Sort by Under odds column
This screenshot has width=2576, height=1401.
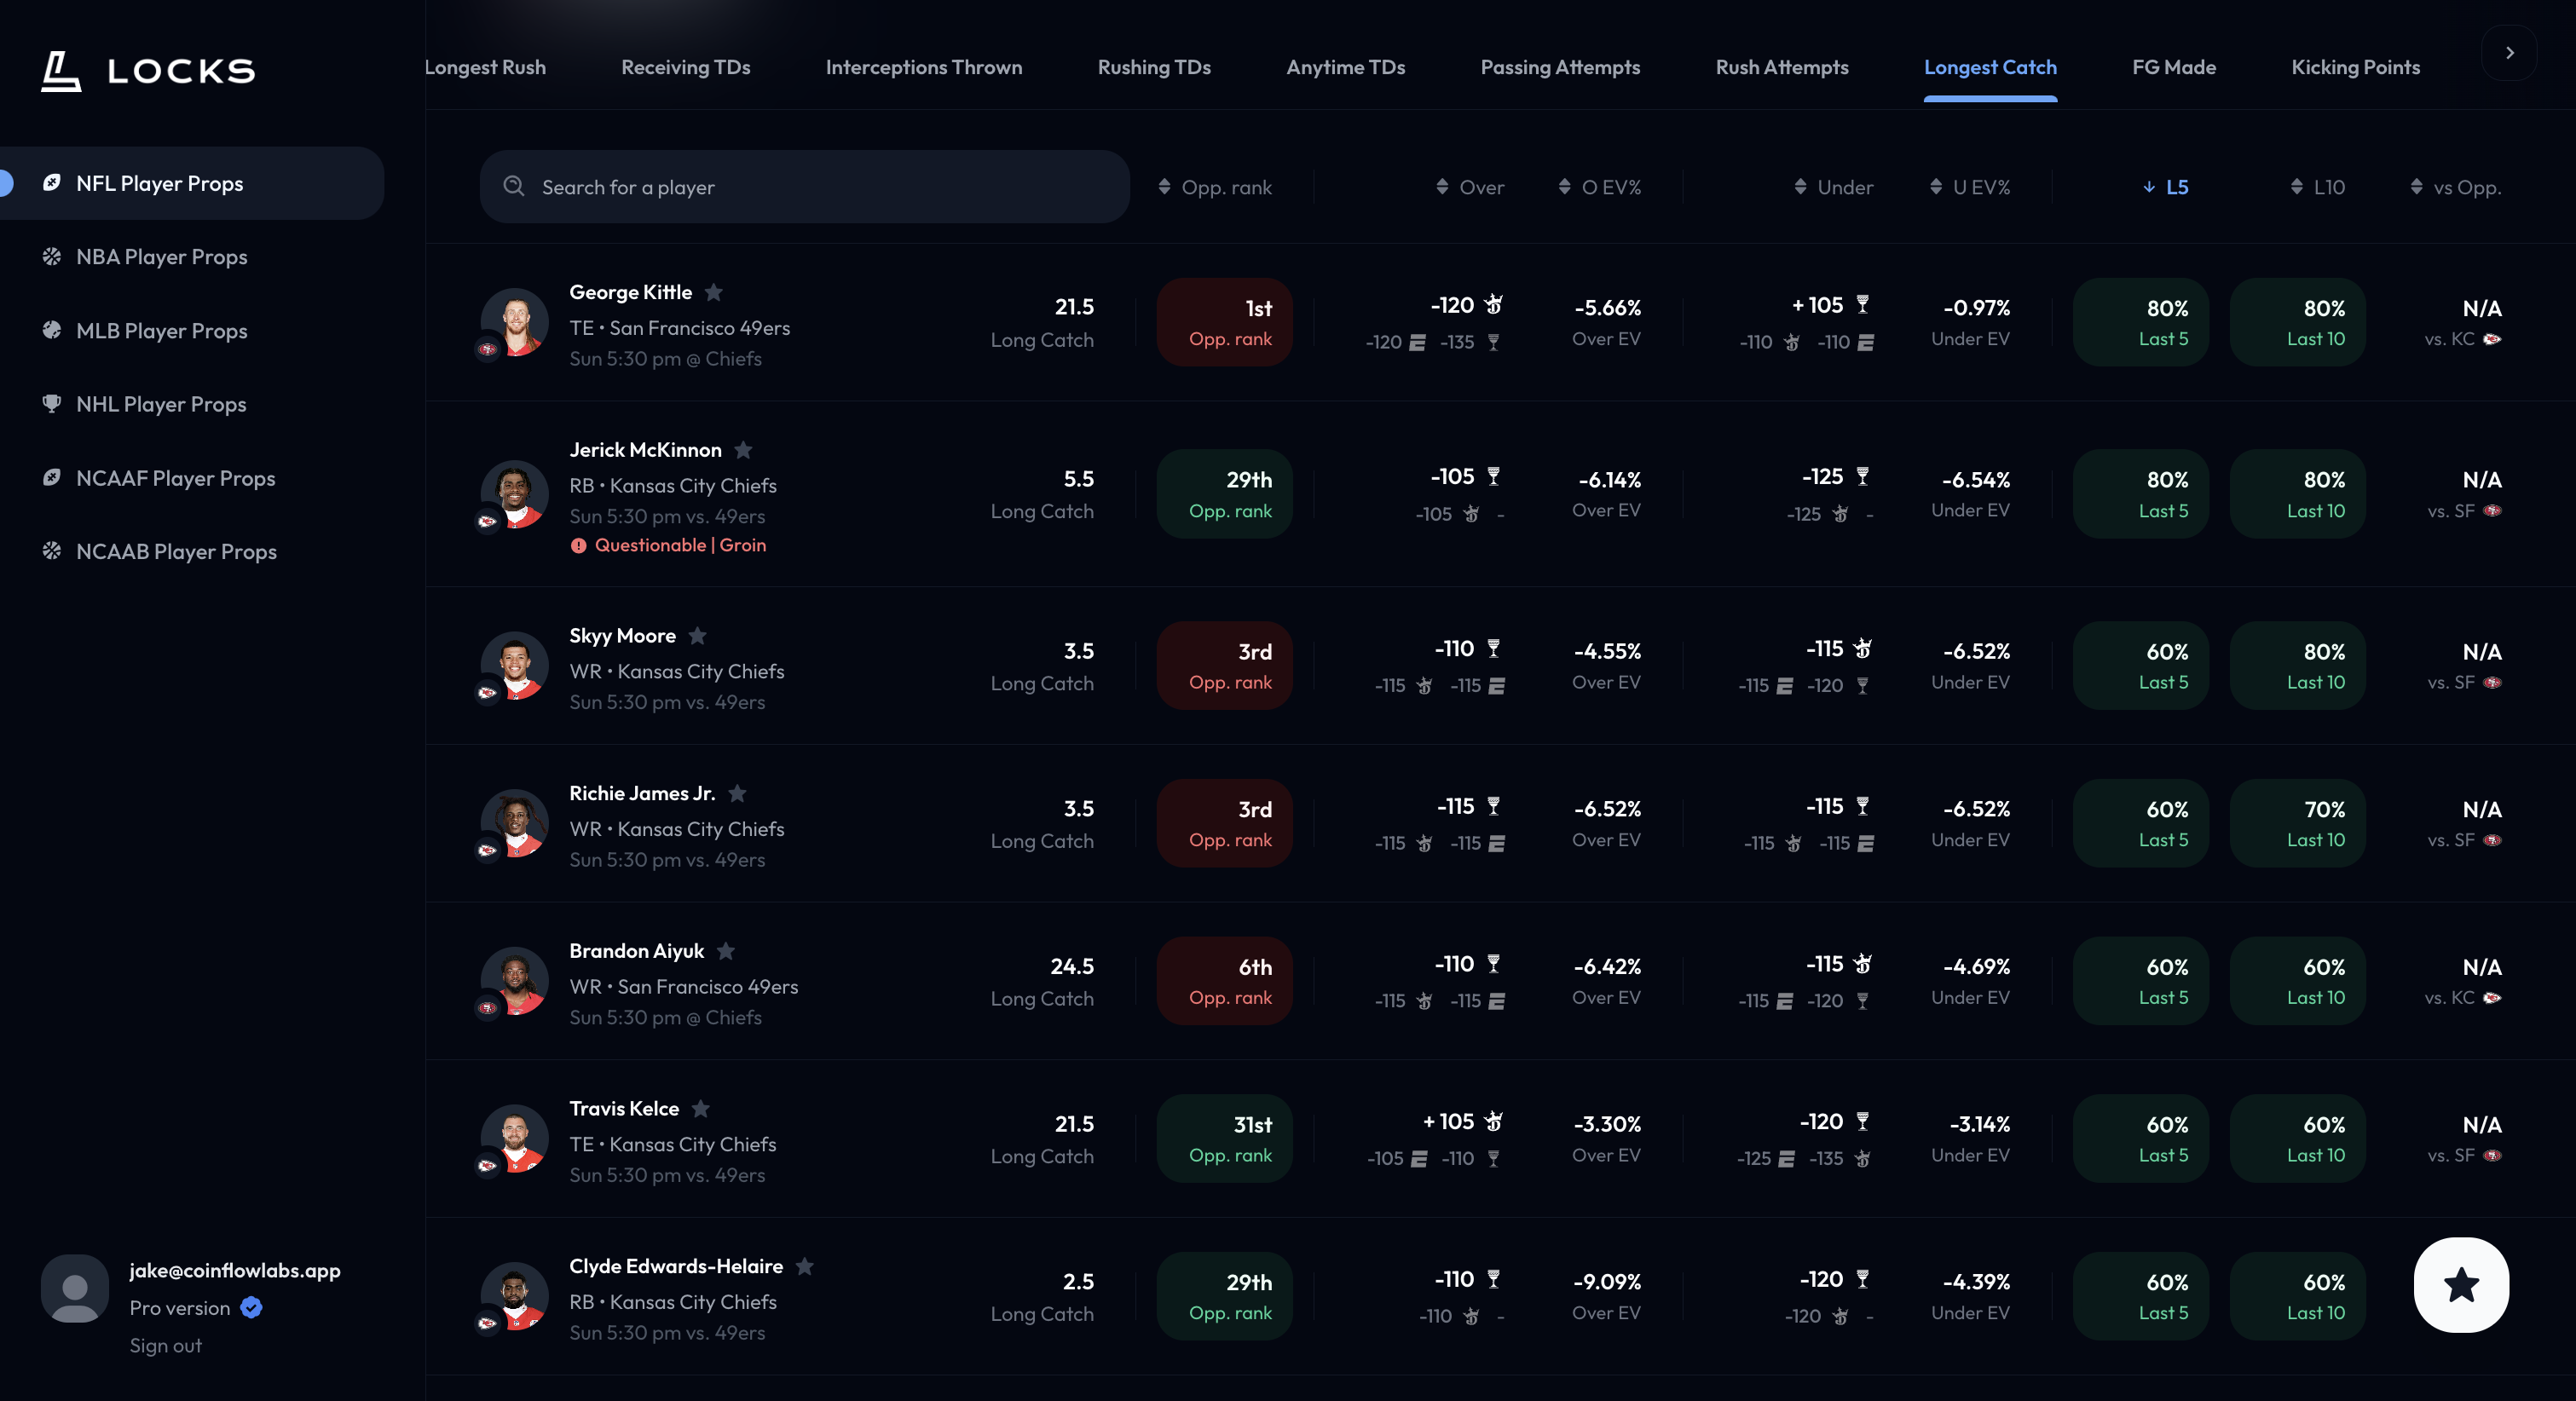(1833, 187)
